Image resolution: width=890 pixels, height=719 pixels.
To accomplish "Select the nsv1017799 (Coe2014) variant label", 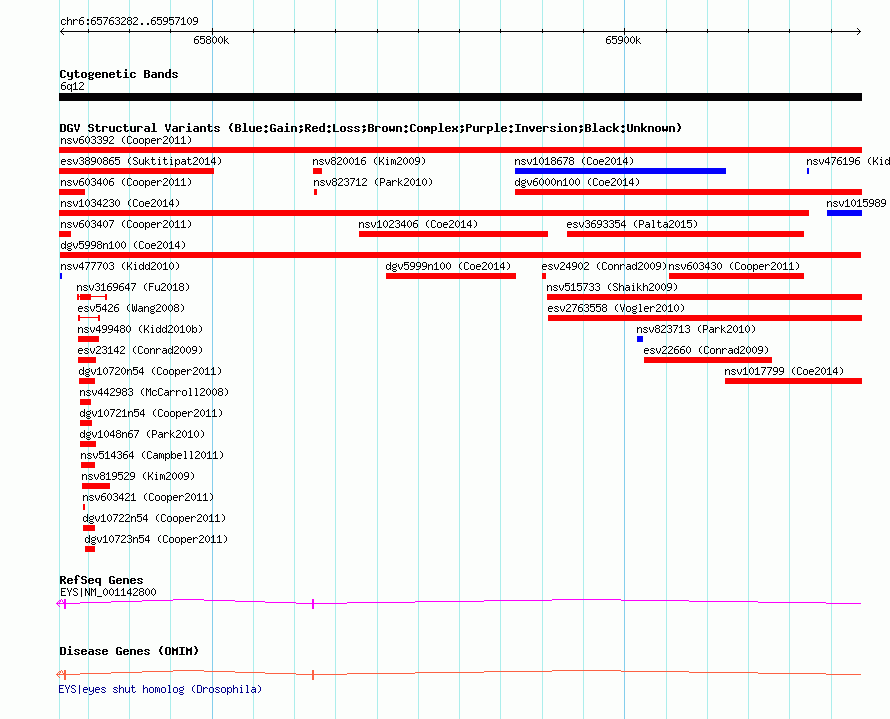I will pyautogui.click(x=784, y=371).
